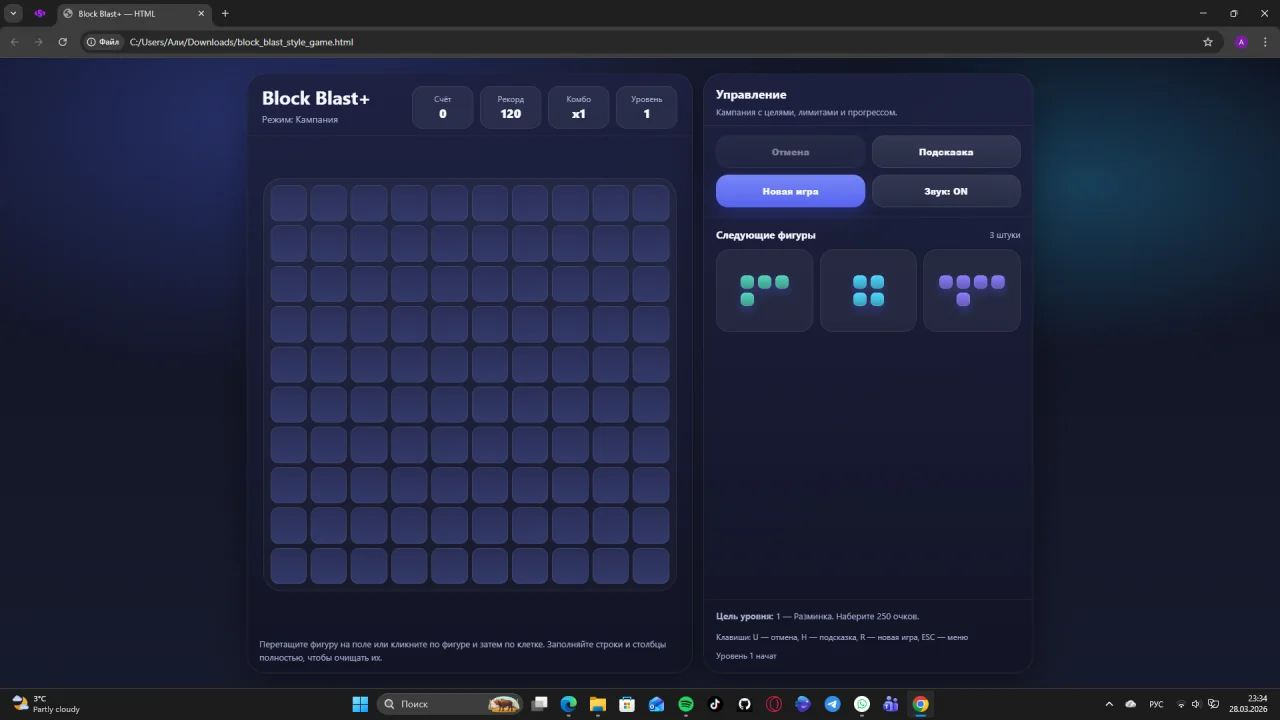
Task: Open the volume control in system tray
Action: [x=1197, y=704]
